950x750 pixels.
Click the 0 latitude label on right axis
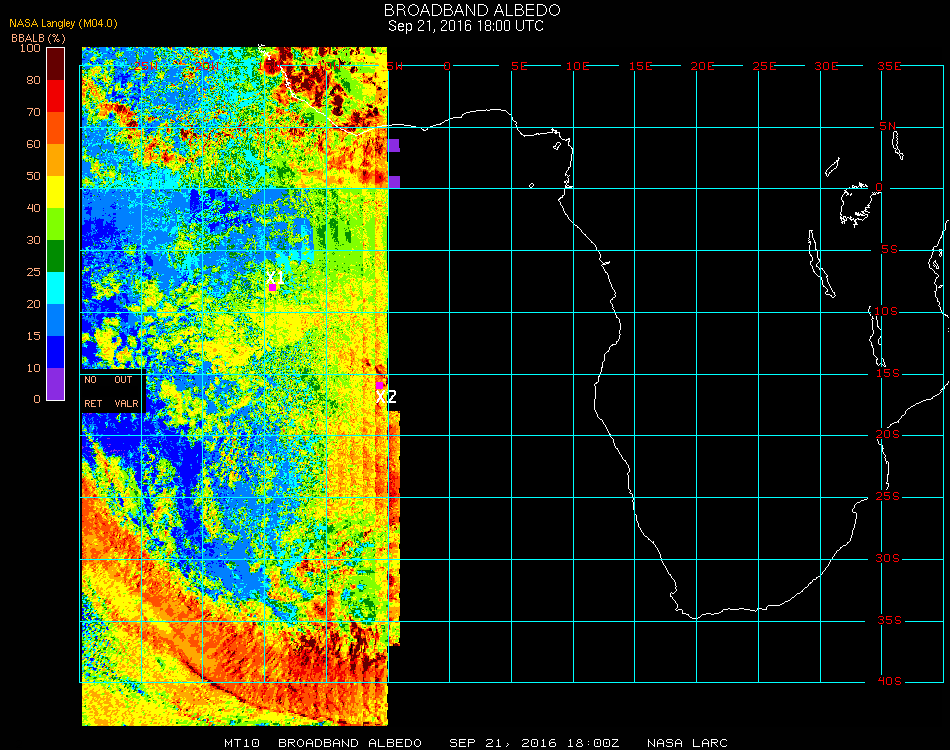point(879,187)
